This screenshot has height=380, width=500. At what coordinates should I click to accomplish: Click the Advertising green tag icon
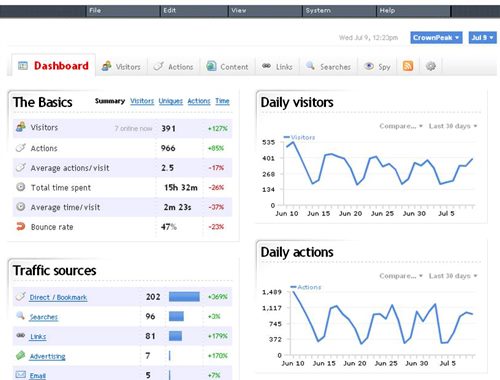(21, 355)
